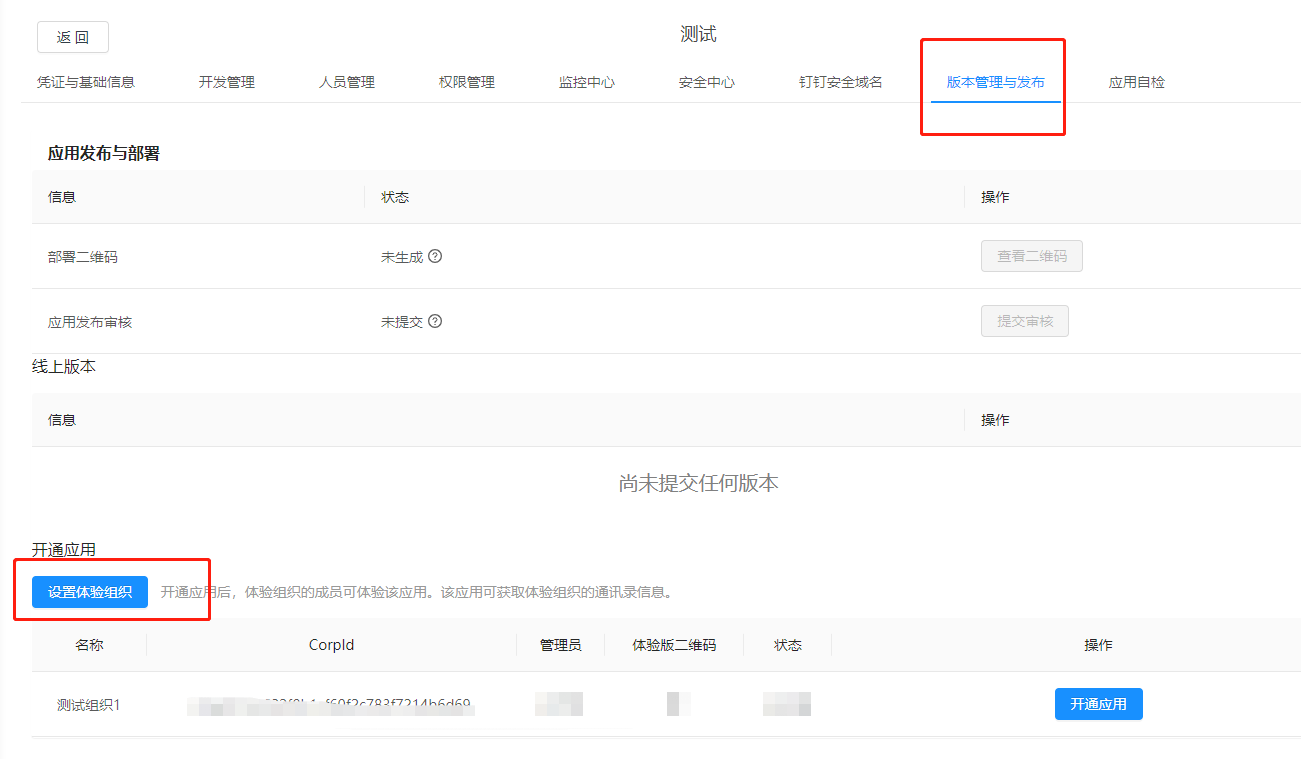Click help icon next to 未提交
The height and width of the screenshot is (759, 1301).
435,322
